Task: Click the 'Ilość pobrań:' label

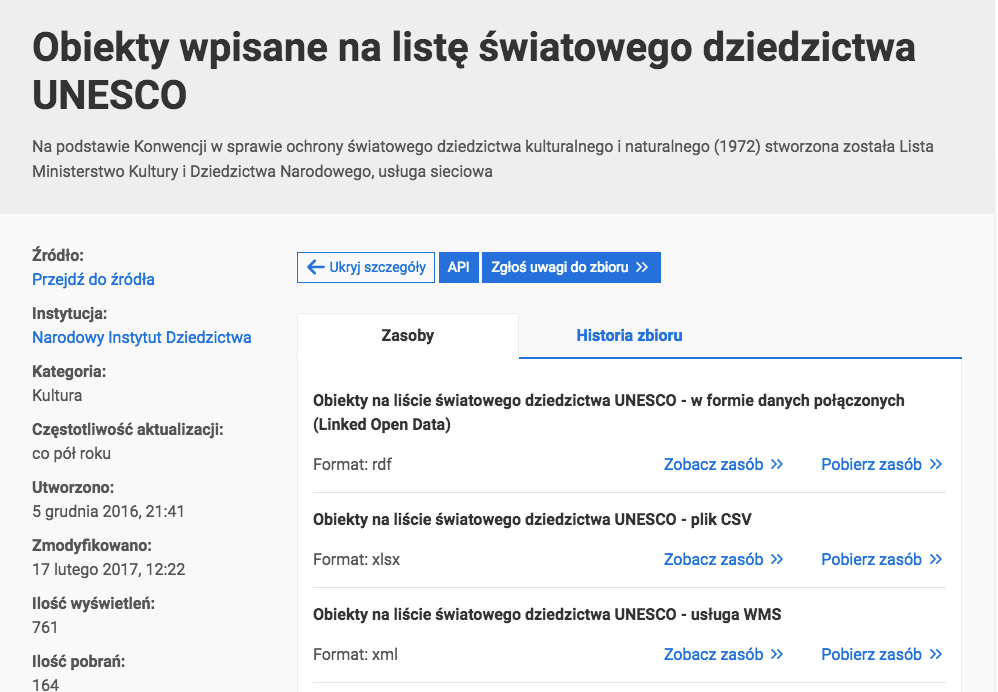Action: [x=78, y=661]
